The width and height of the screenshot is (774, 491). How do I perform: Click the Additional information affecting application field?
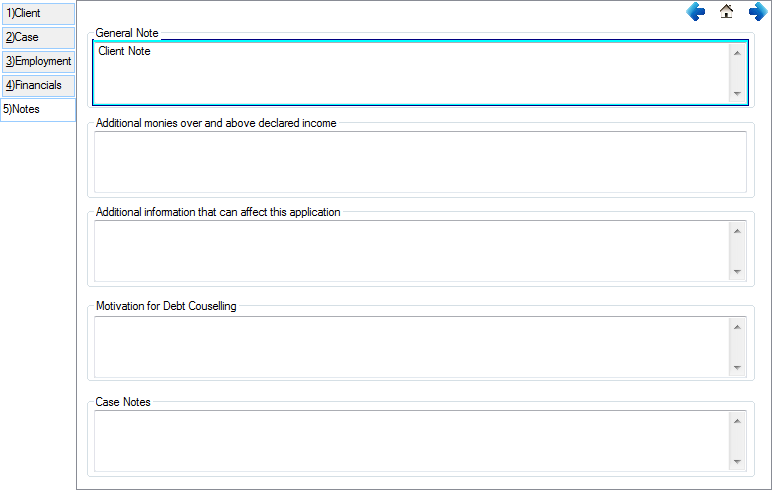410,251
